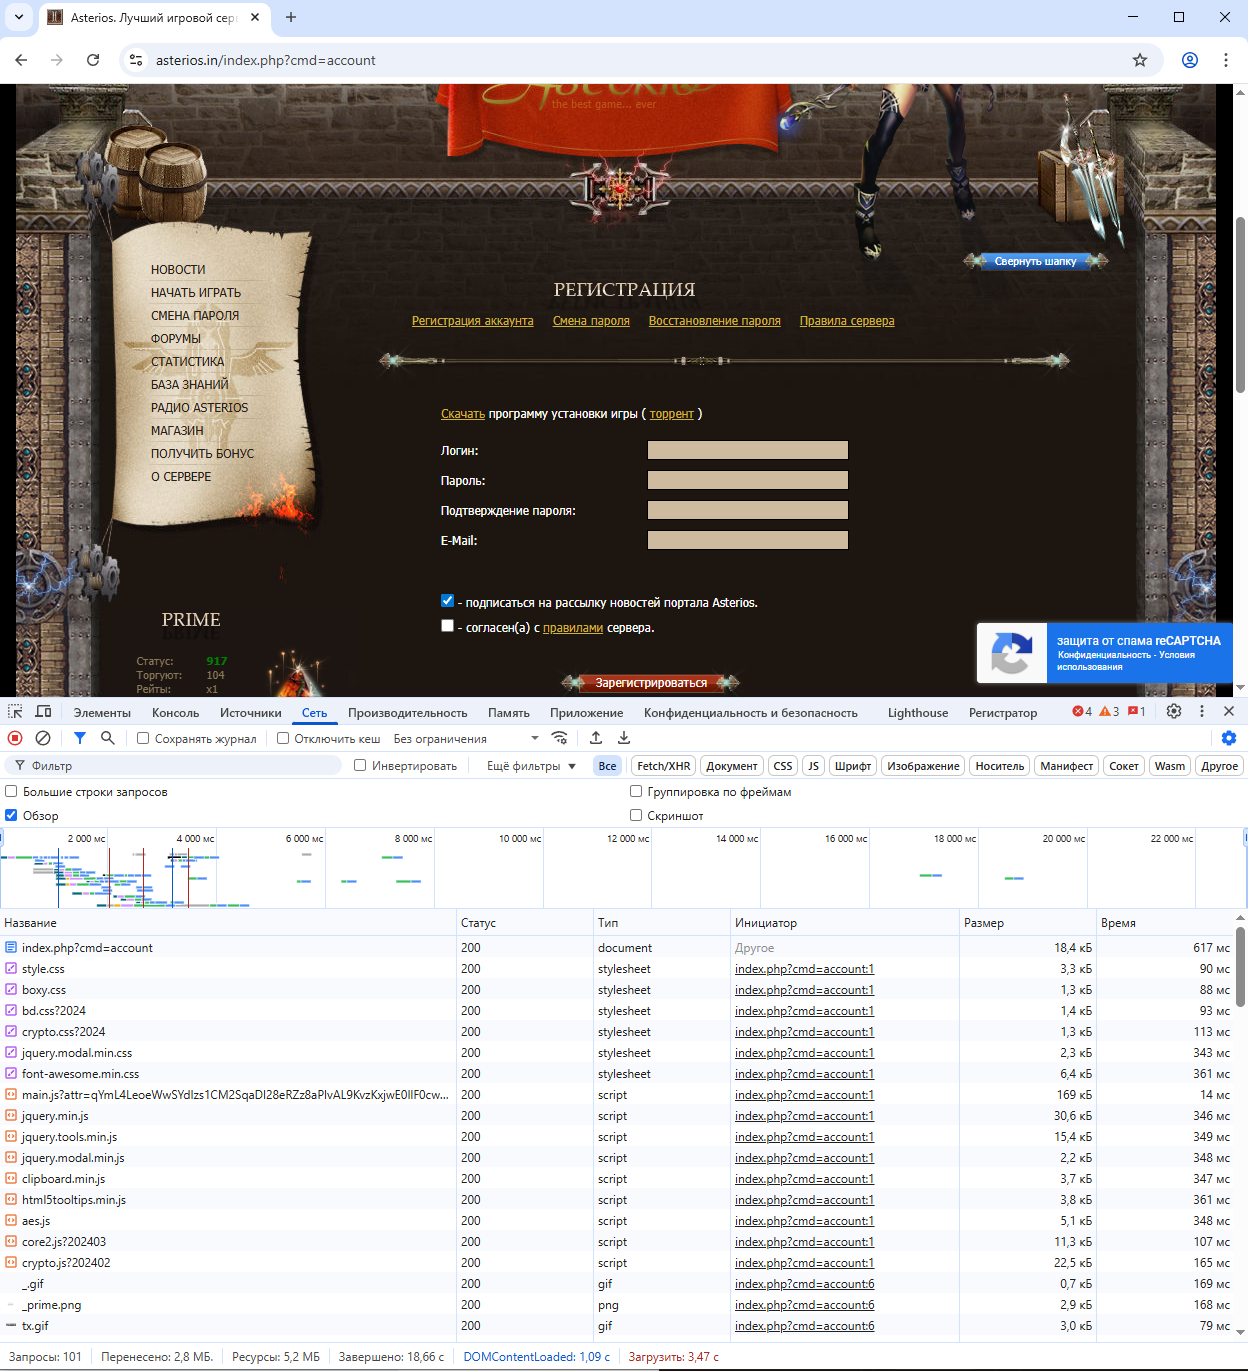This screenshot has width=1248, height=1371.
Task: Follow 'Восстановление пароля' link
Action: pos(714,321)
